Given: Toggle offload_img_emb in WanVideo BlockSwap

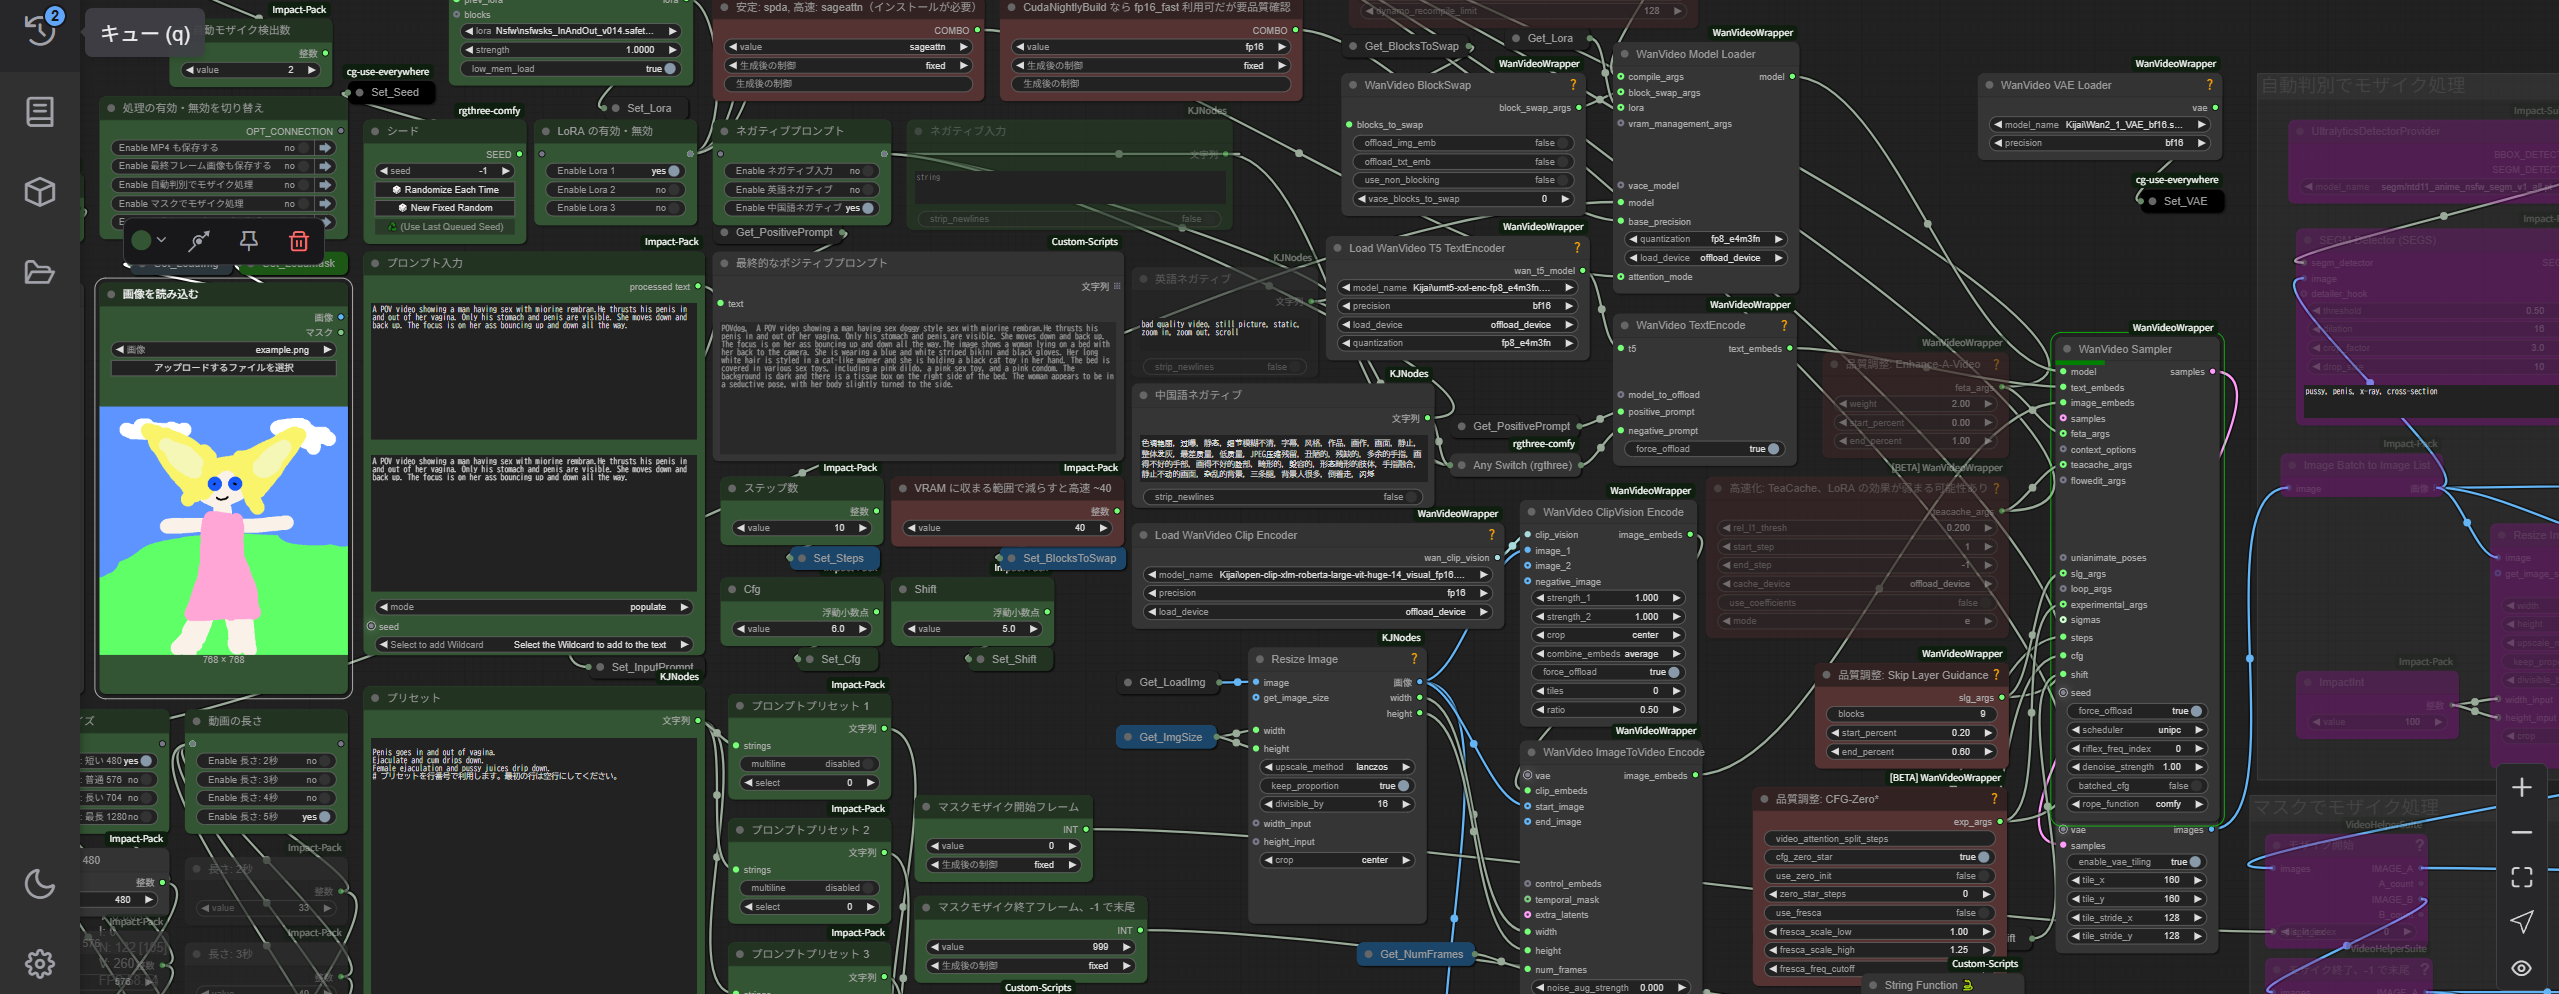Looking at the screenshot, I should click(x=1465, y=143).
